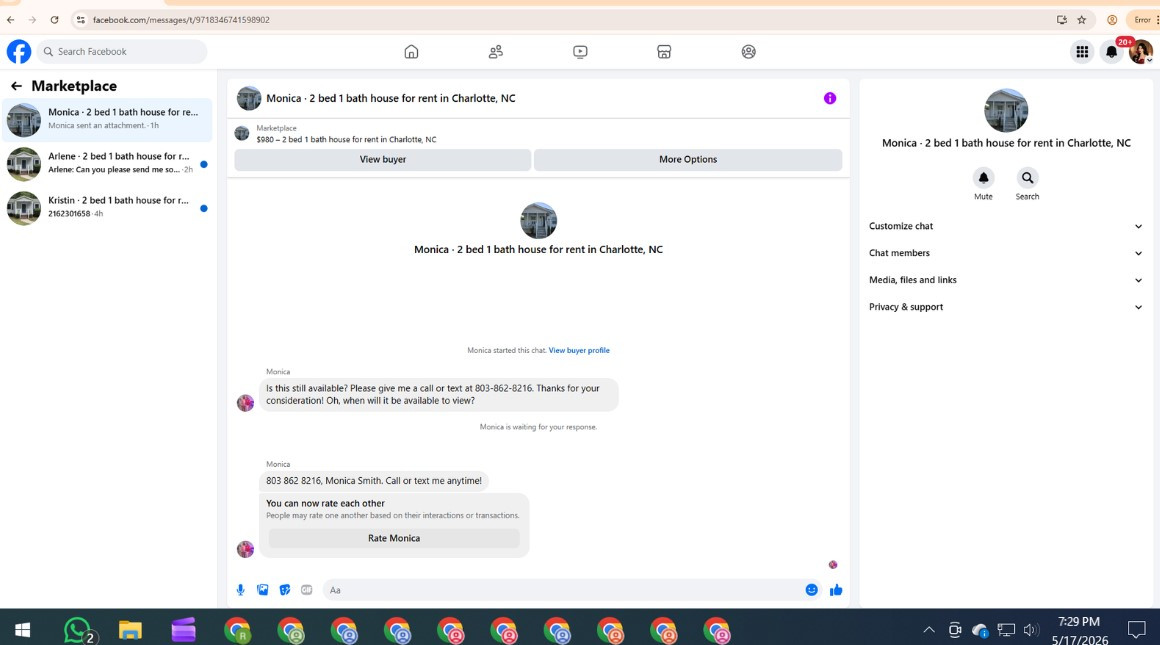Click the message '803 862 8216, Monica Smith'
The image size is (1160, 645).
point(374,481)
